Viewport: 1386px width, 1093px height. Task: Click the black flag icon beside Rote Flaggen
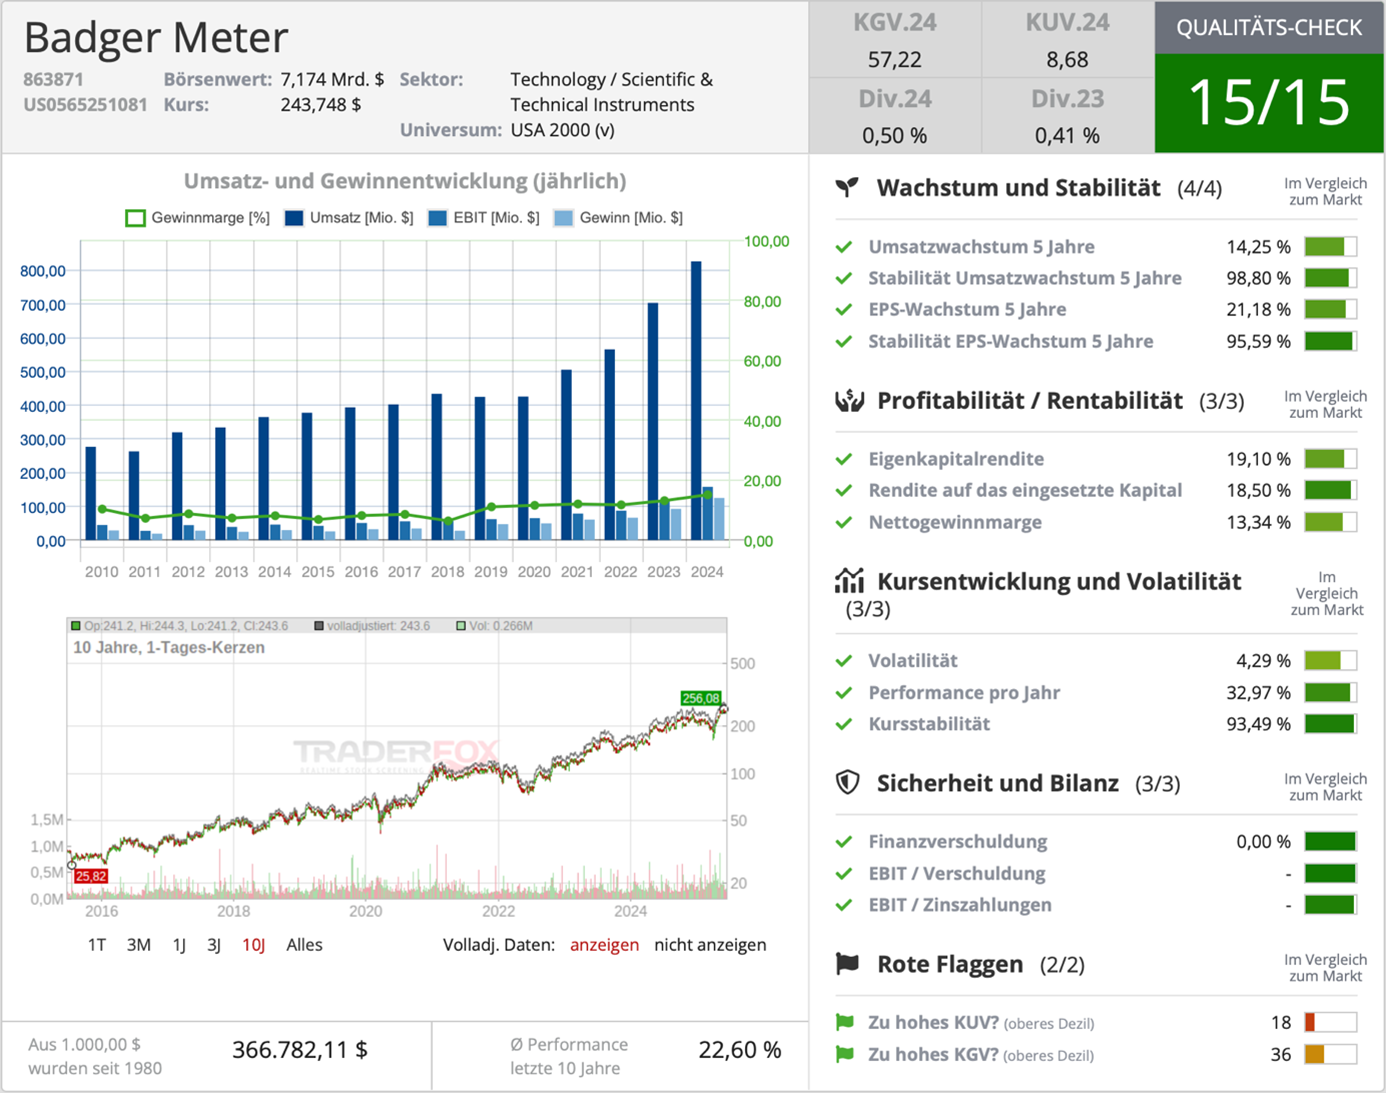[x=847, y=964]
